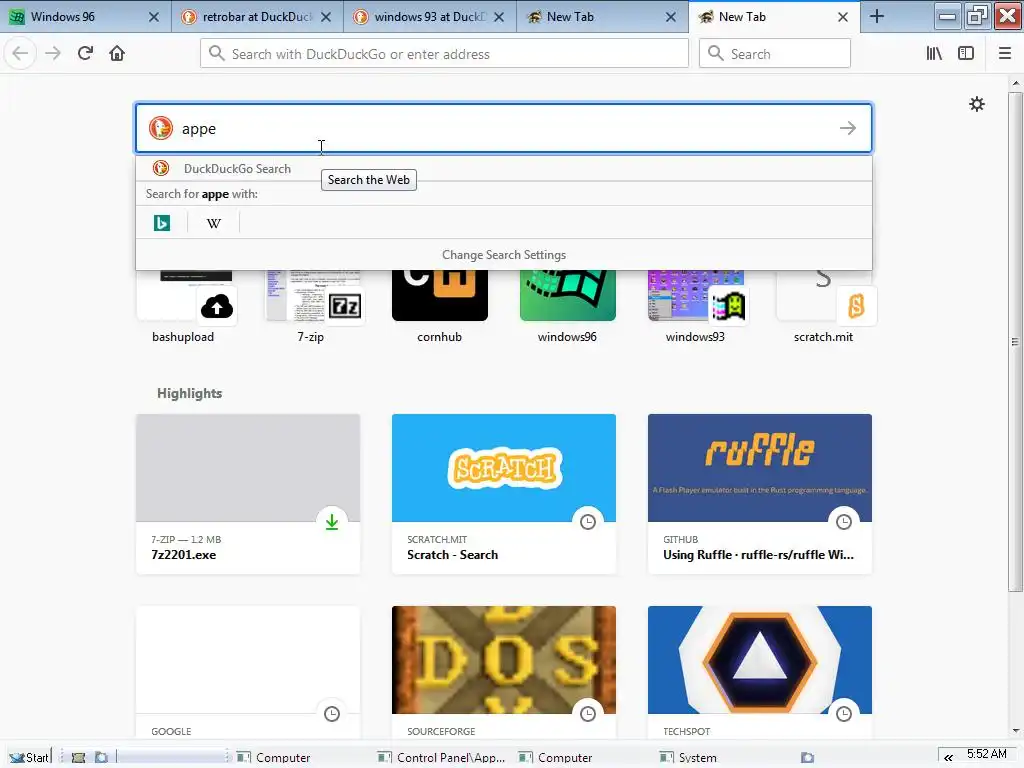Open the 7-zip top site
This screenshot has width=1024, height=768.
[x=311, y=307]
